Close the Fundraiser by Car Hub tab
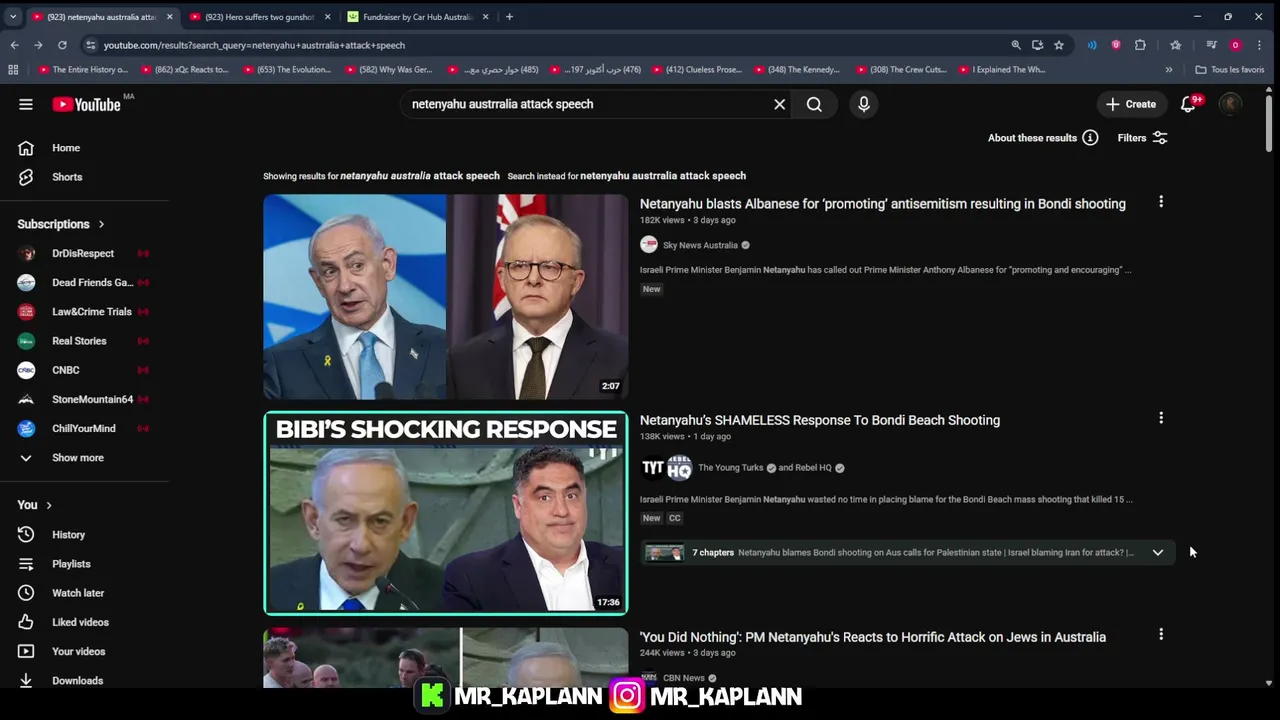The height and width of the screenshot is (720, 1280). 485,17
